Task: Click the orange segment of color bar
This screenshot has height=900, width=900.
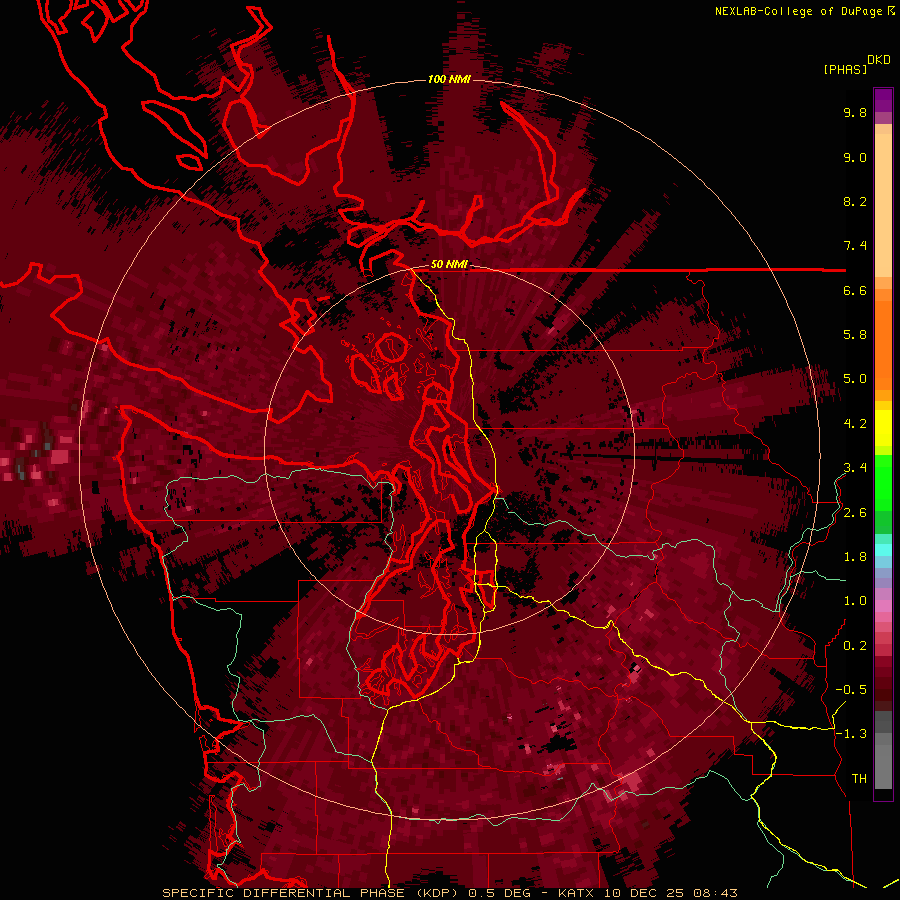Action: click(883, 342)
